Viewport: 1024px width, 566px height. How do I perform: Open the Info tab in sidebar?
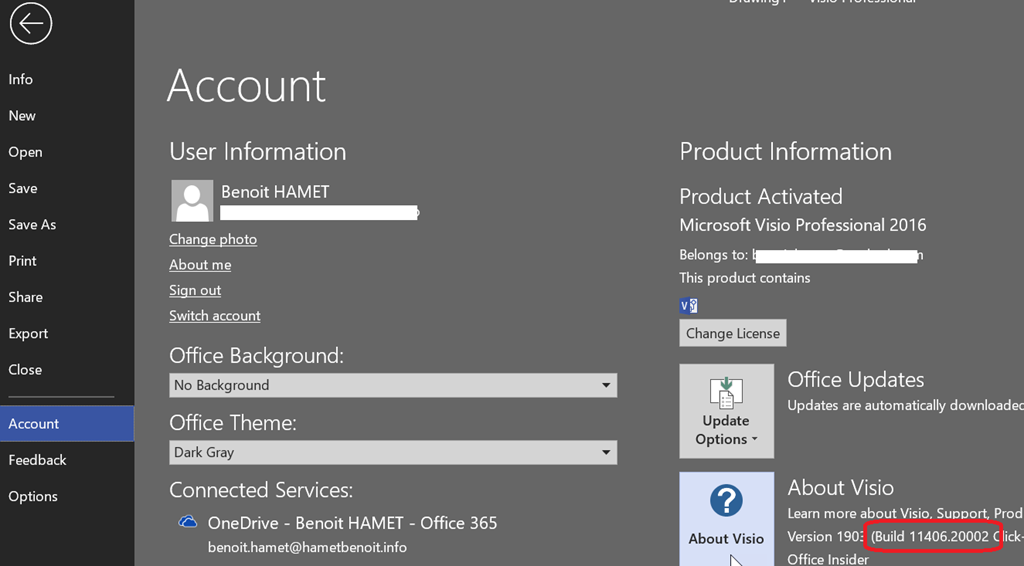[21, 79]
